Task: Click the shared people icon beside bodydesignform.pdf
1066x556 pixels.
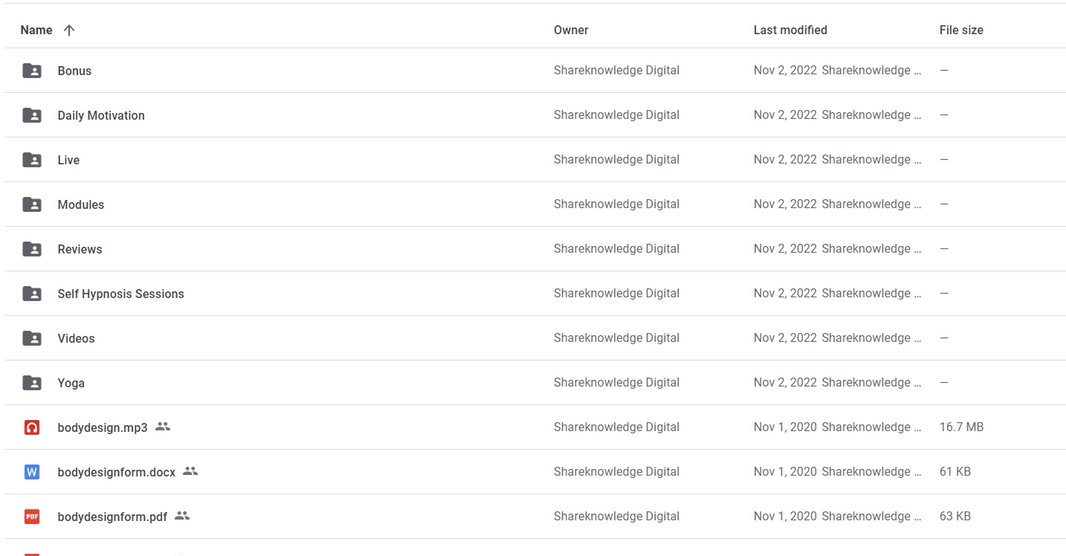Action: (x=182, y=516)
